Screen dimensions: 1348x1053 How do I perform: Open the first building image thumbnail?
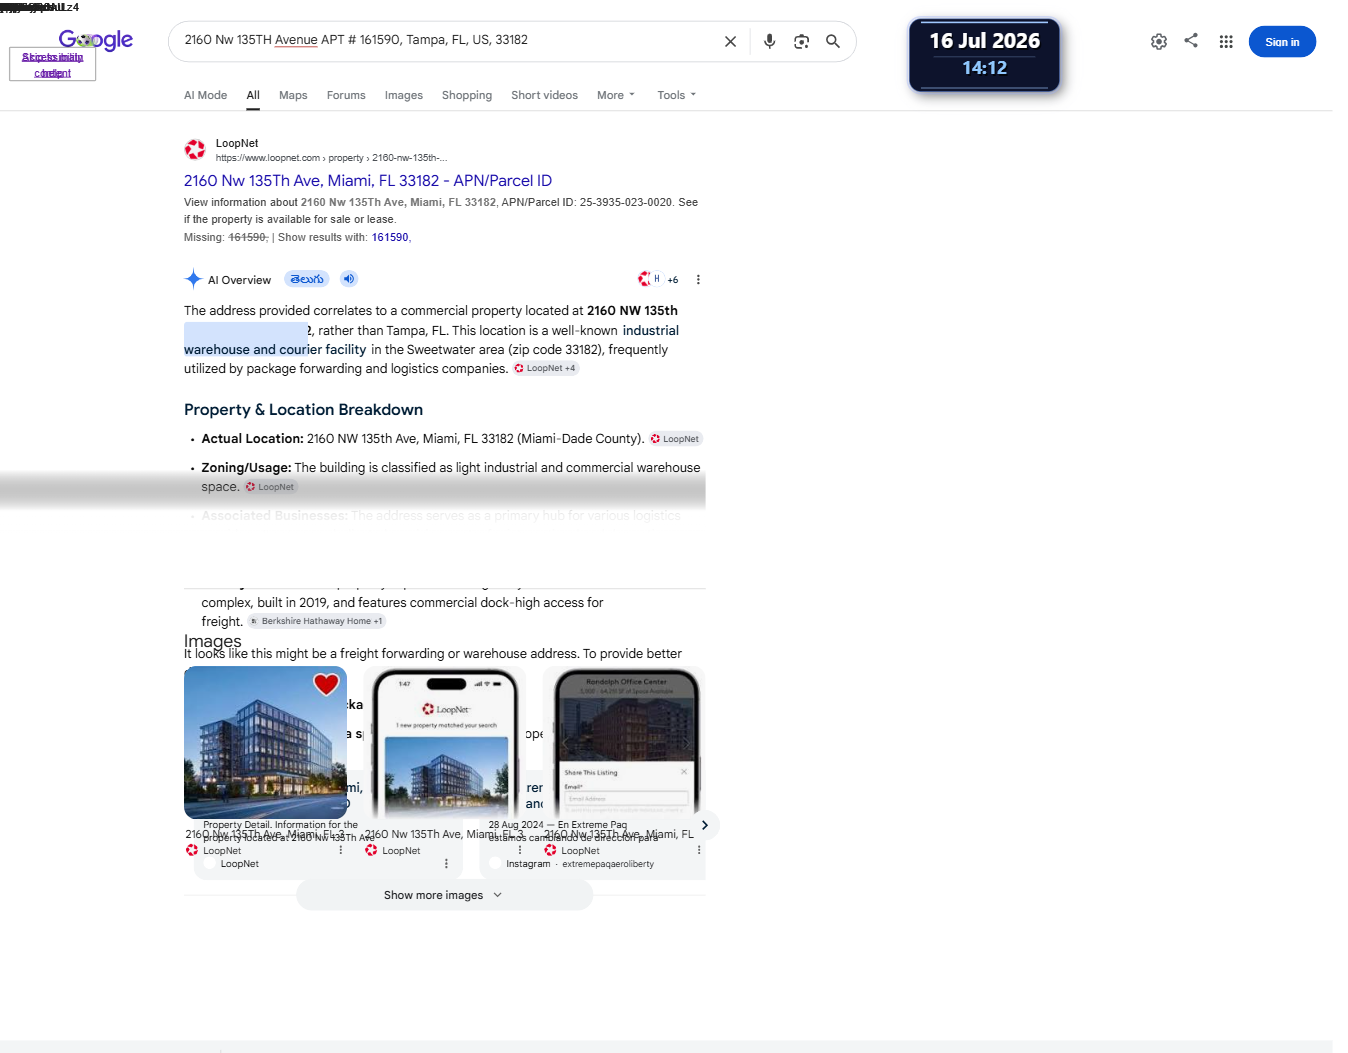[x=265, y=743]
